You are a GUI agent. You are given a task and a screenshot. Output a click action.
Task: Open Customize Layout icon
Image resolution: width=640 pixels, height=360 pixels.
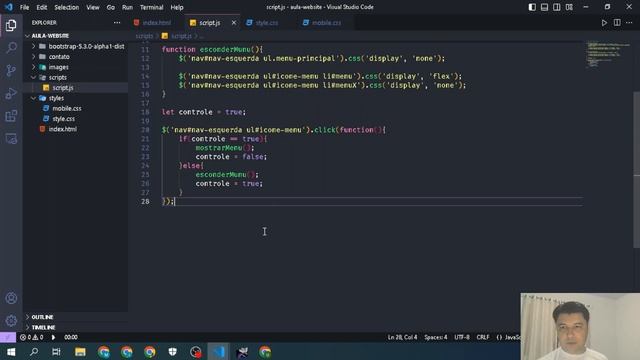569,7
